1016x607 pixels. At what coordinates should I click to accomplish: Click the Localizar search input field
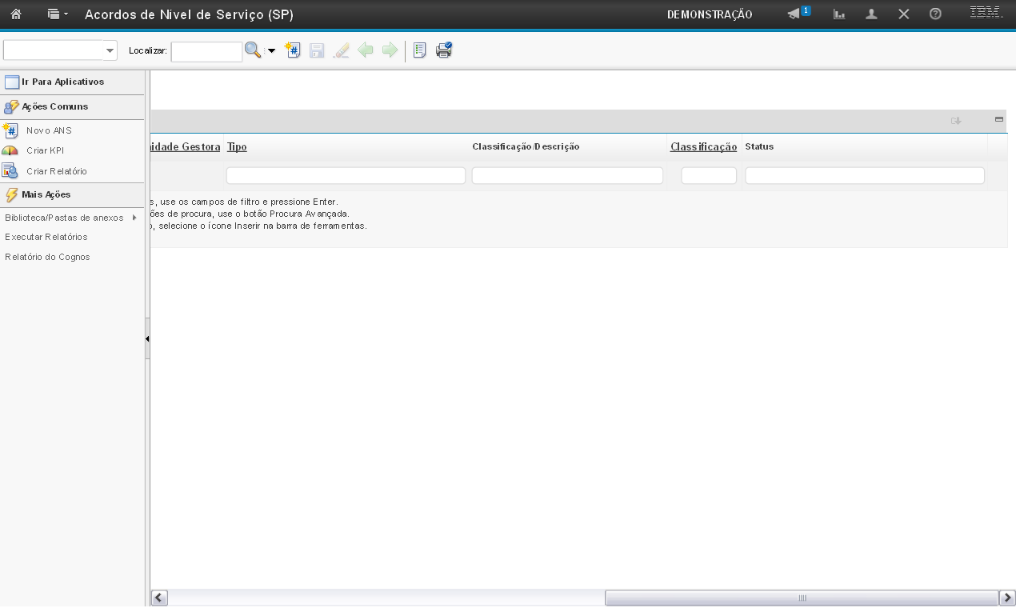[207, 50]
